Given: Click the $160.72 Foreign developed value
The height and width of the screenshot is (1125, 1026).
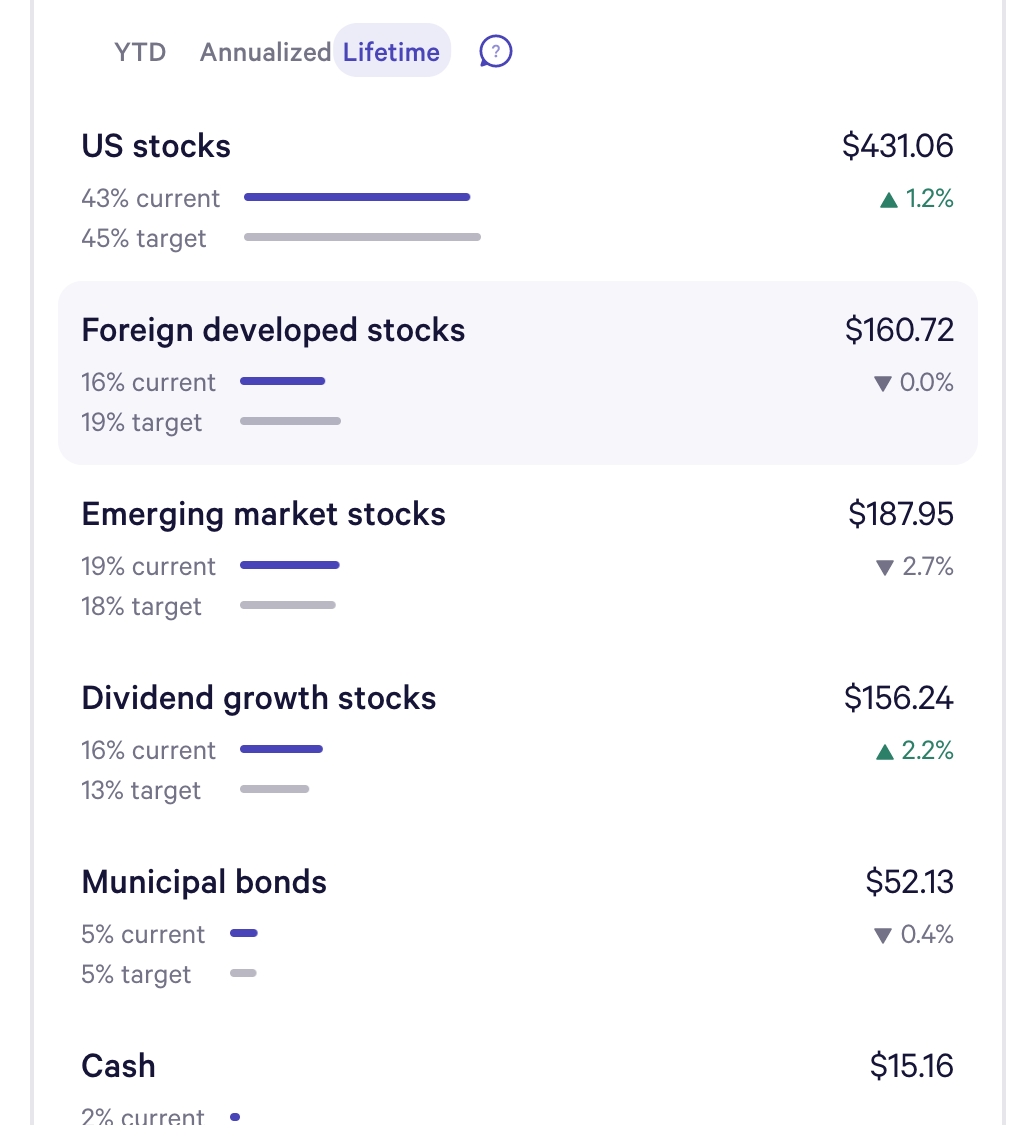Looking at the screenshot, I should tap(899, 330).
